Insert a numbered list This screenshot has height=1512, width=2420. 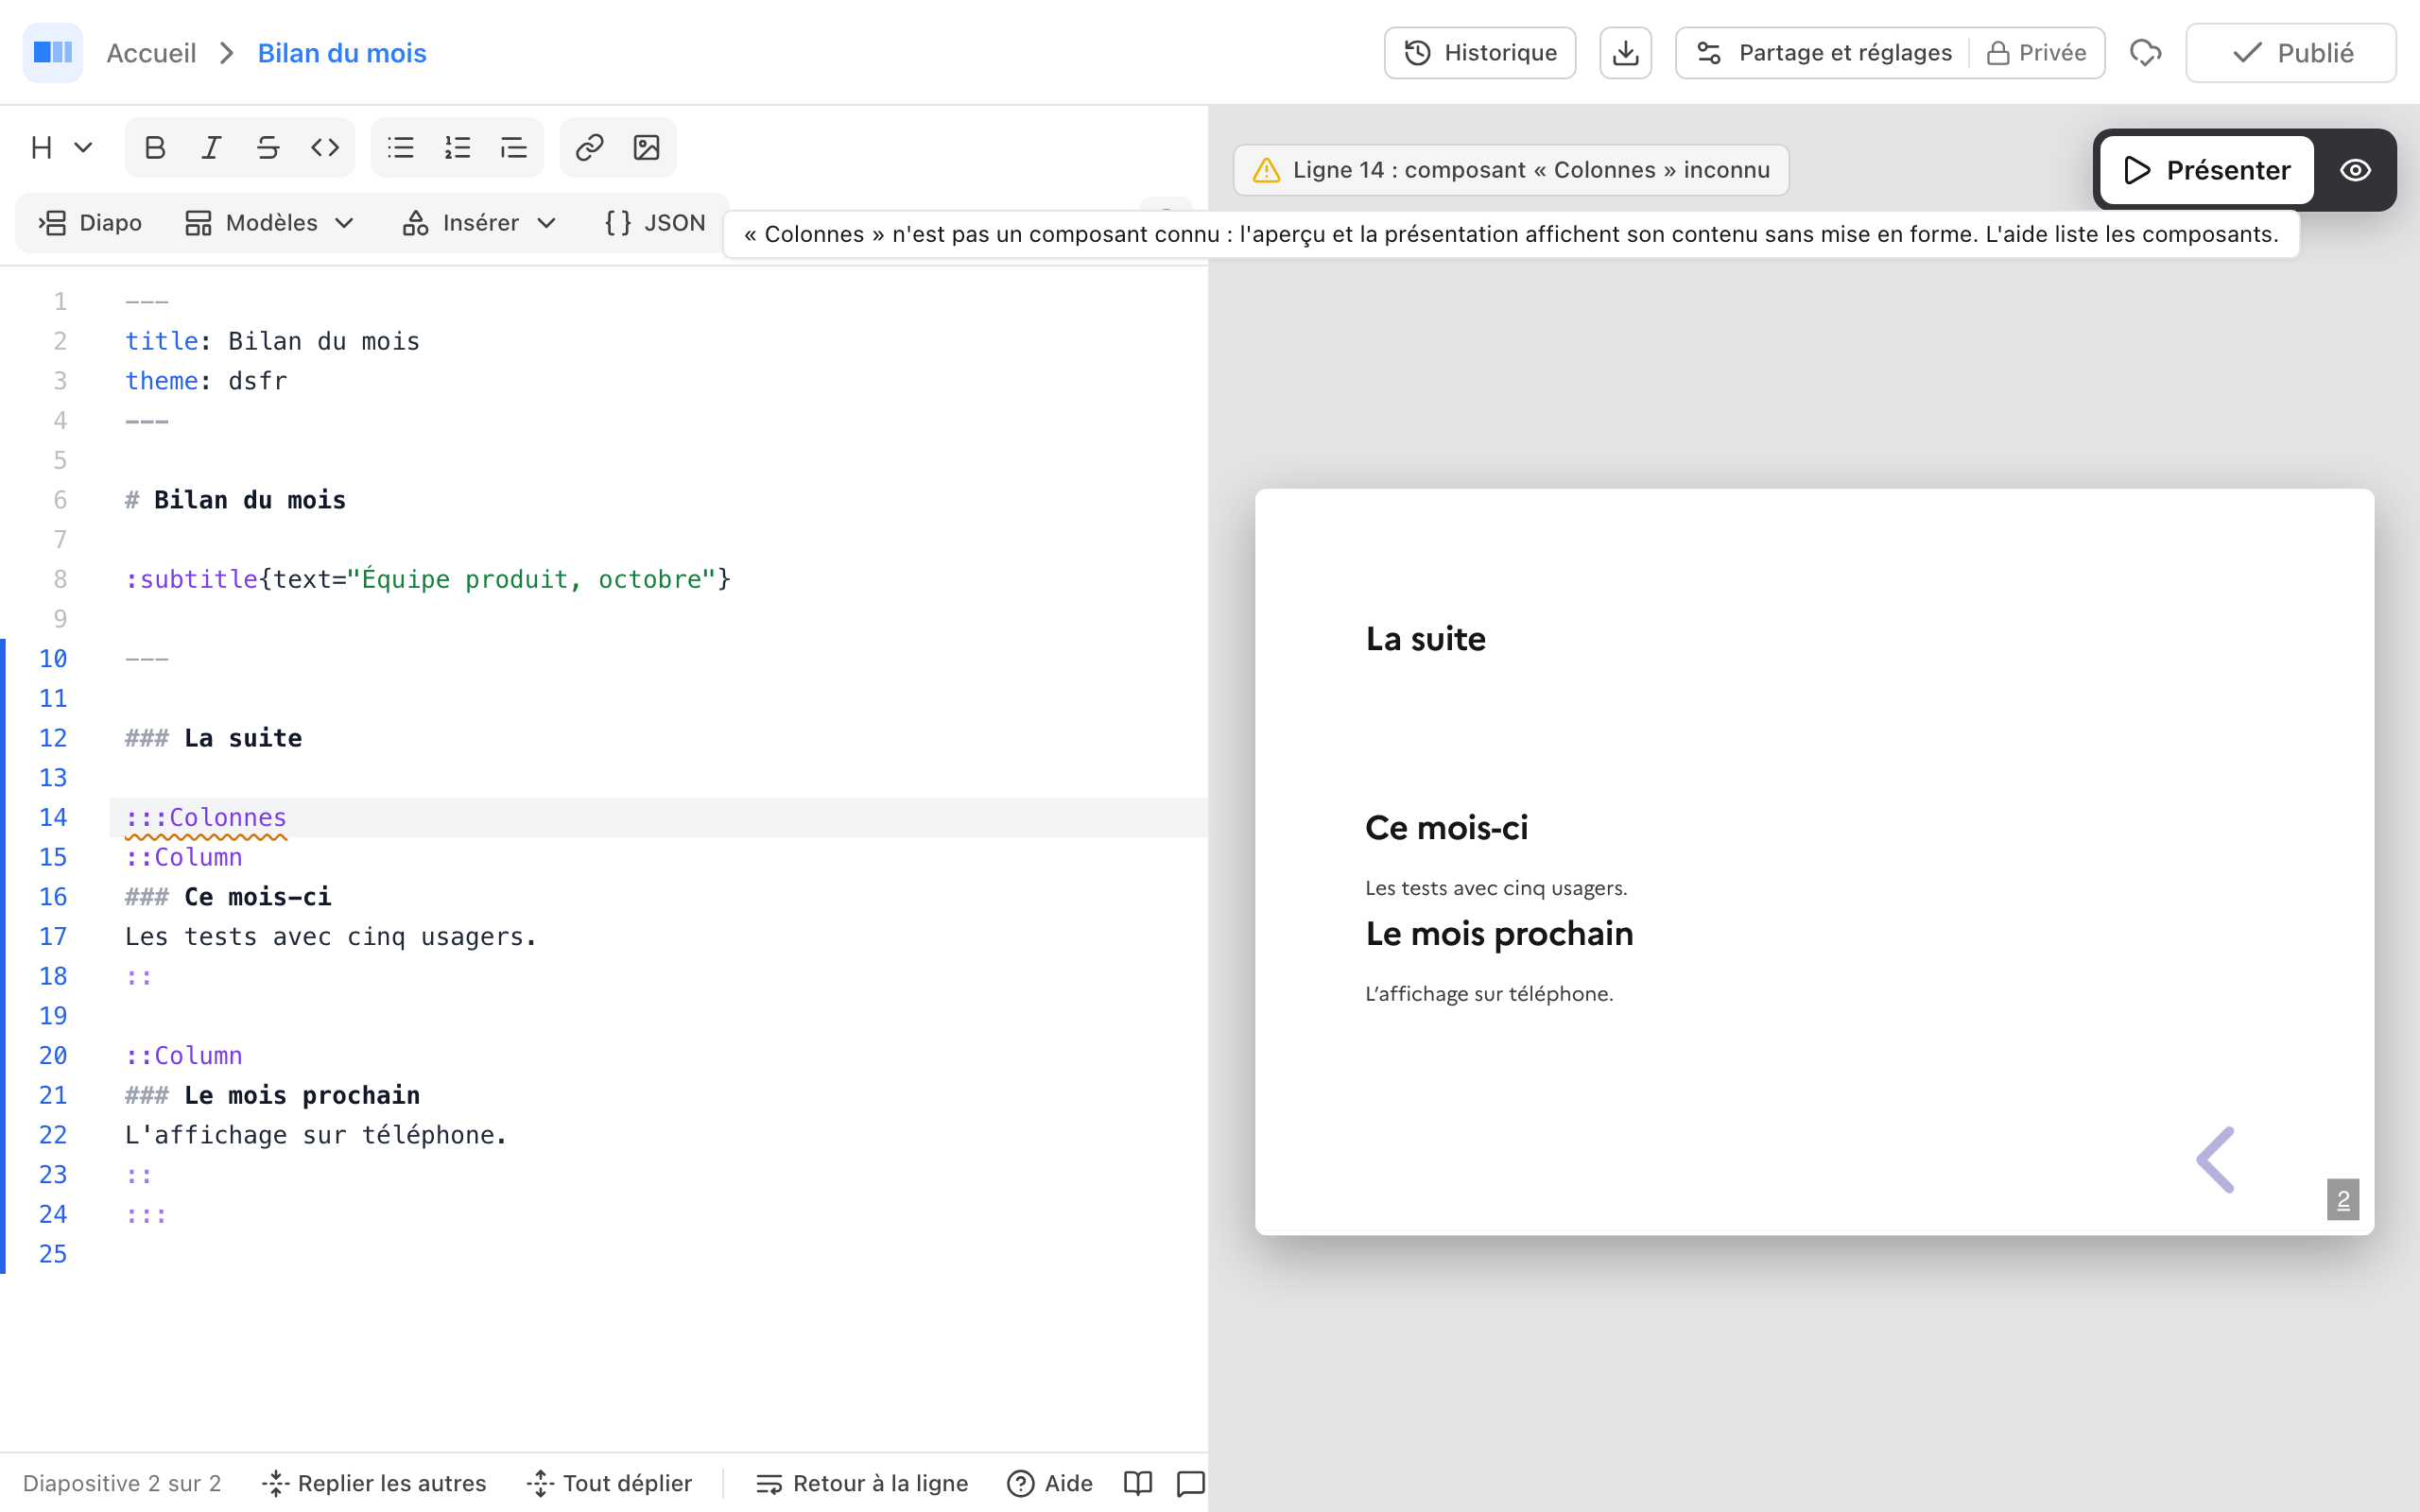(x=458, y=148)
